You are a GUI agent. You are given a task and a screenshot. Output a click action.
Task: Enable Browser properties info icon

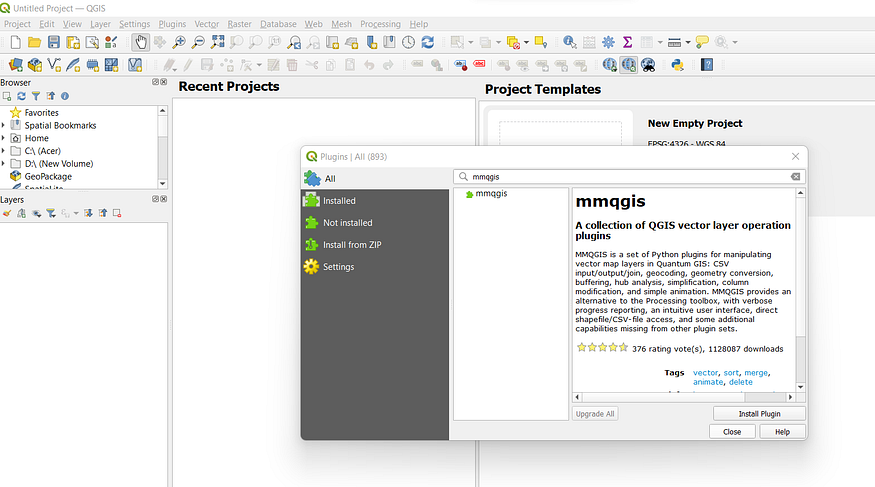tap(65, 97)
